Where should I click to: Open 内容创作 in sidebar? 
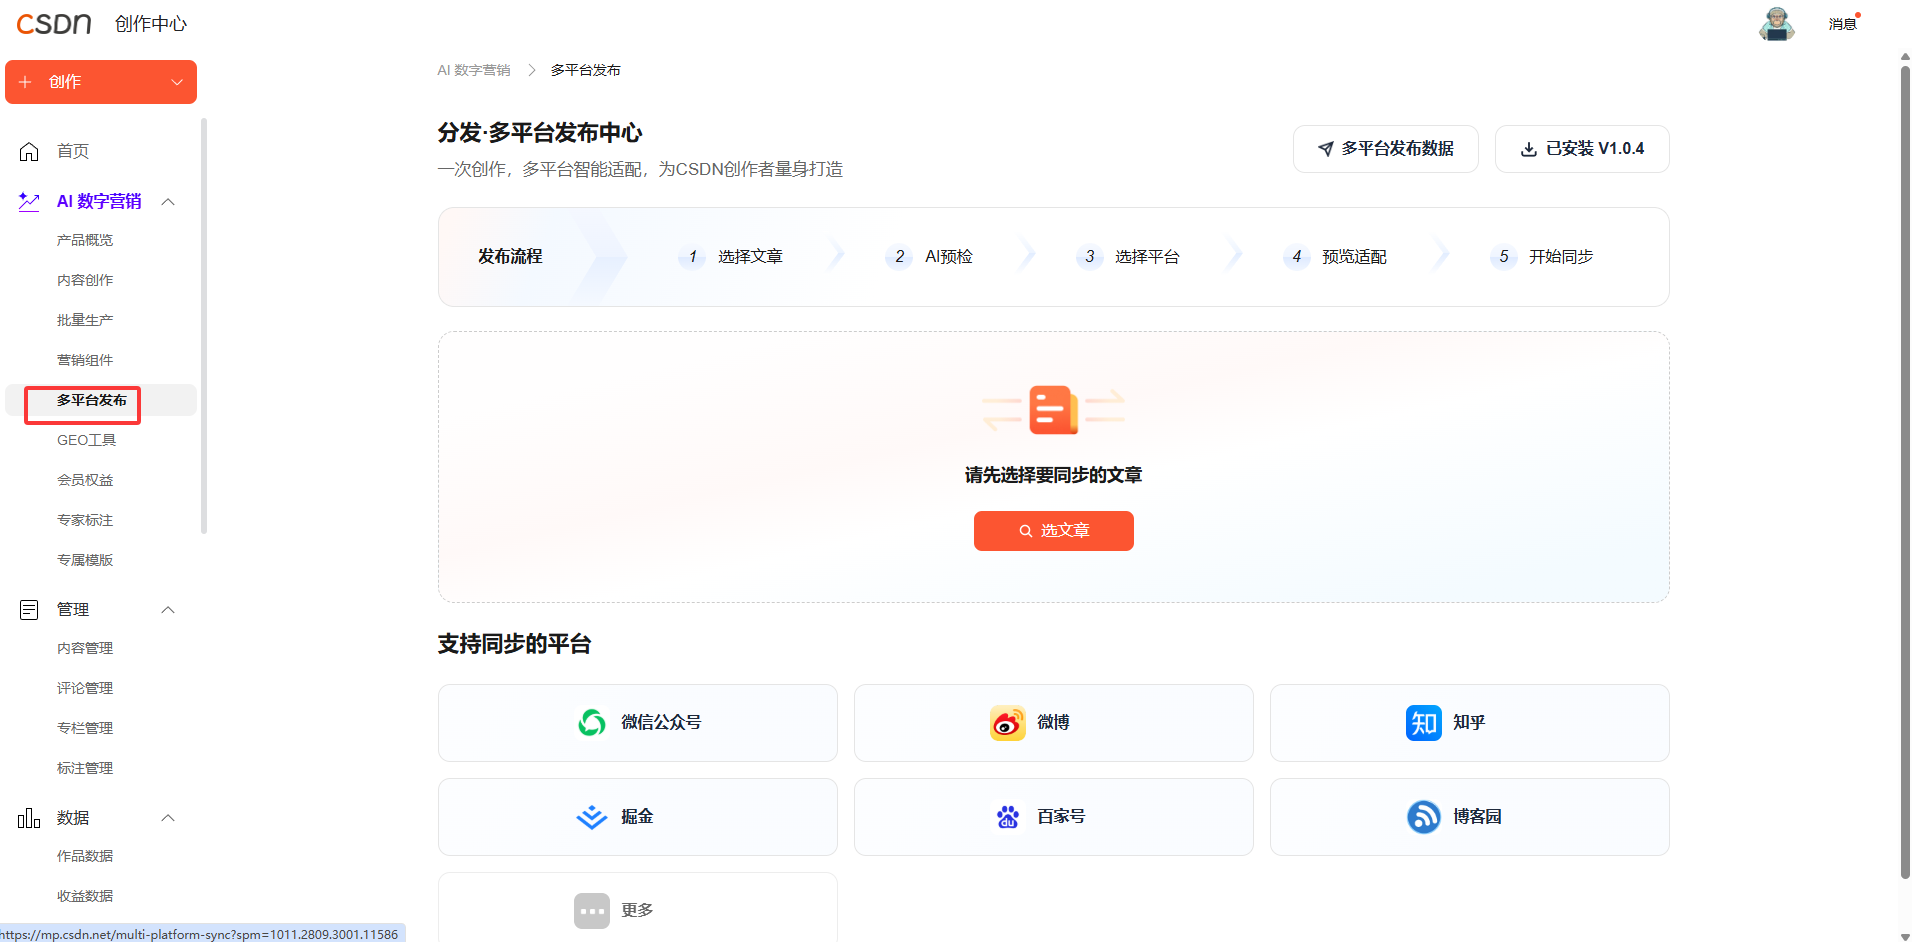tap(85, 280)
